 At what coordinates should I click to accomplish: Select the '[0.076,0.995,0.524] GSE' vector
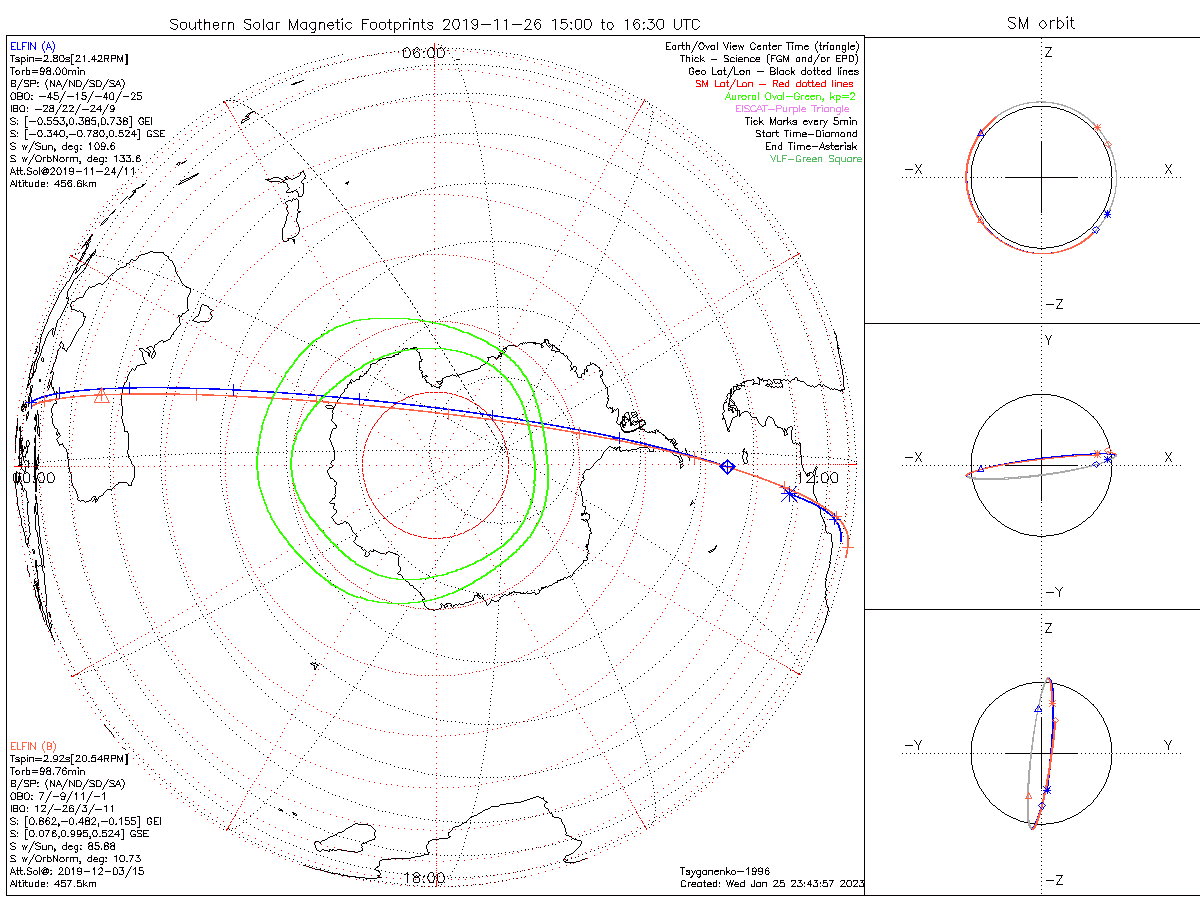87,834
